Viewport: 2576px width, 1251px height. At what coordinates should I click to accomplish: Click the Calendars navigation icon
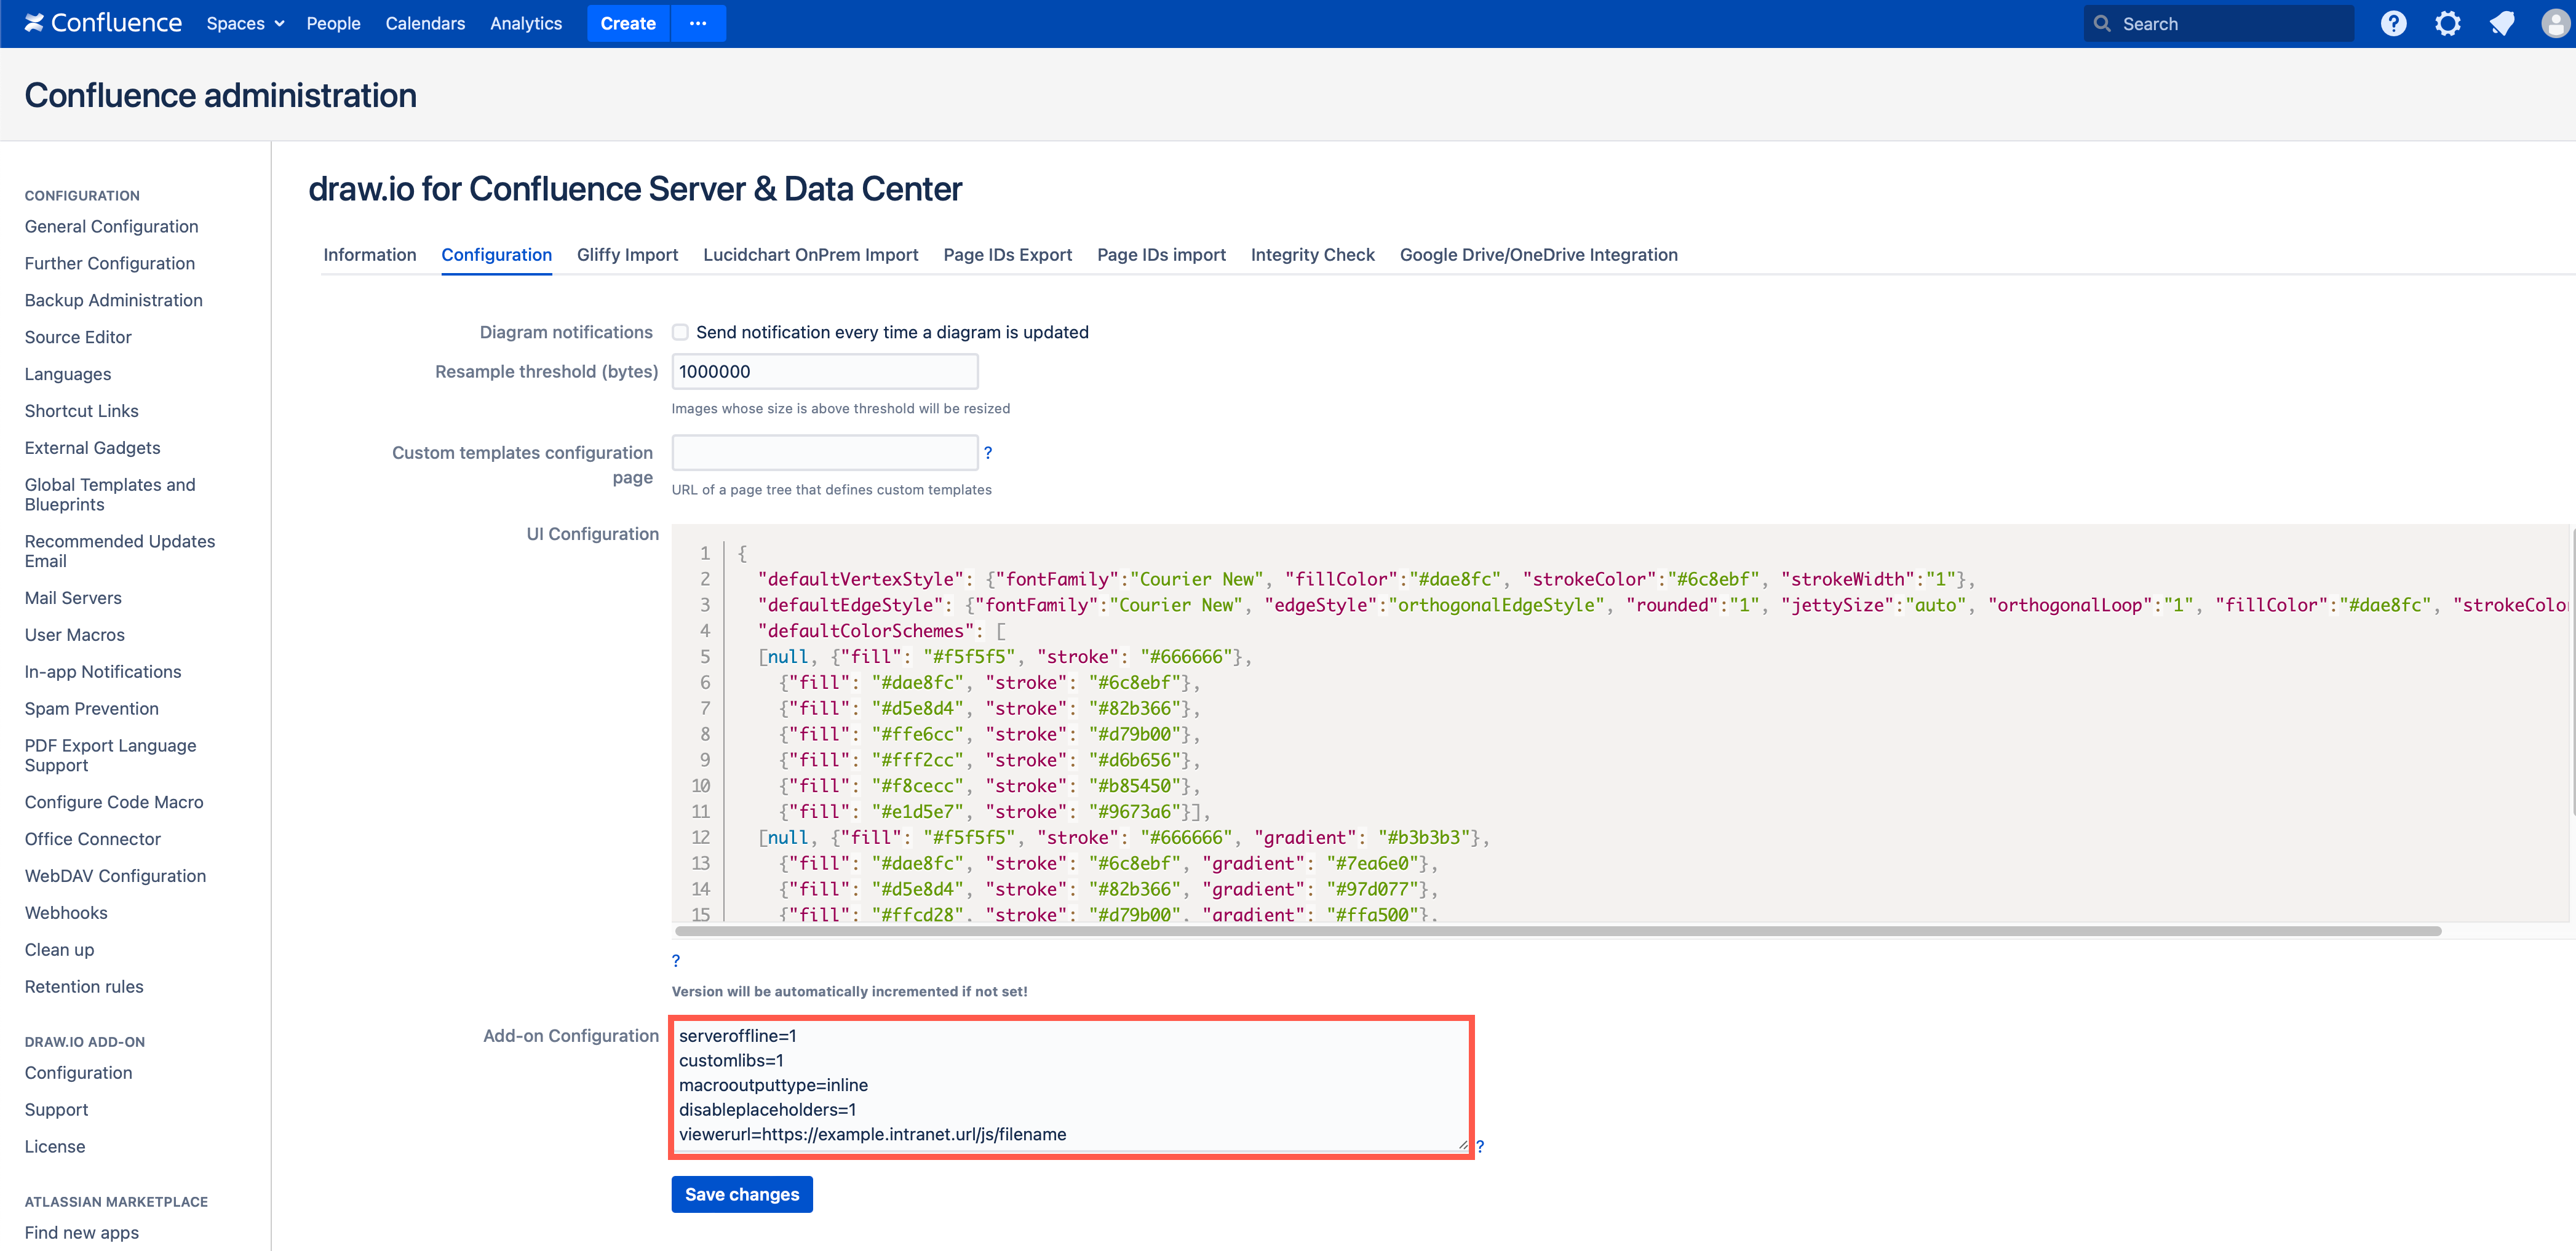[x=424, y=23]
